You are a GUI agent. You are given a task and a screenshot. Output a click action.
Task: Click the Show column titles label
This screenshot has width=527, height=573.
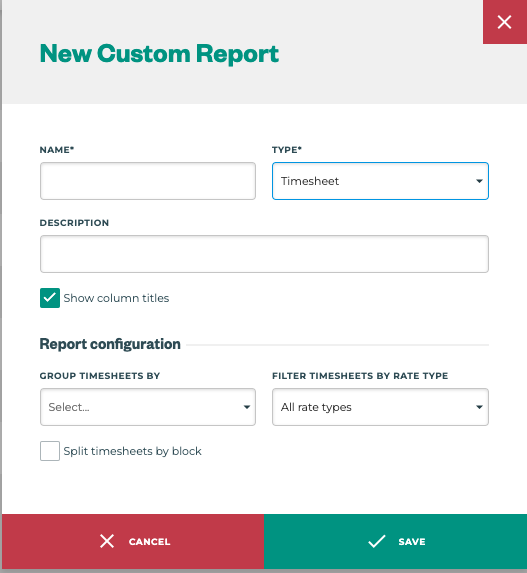point(116,298)
